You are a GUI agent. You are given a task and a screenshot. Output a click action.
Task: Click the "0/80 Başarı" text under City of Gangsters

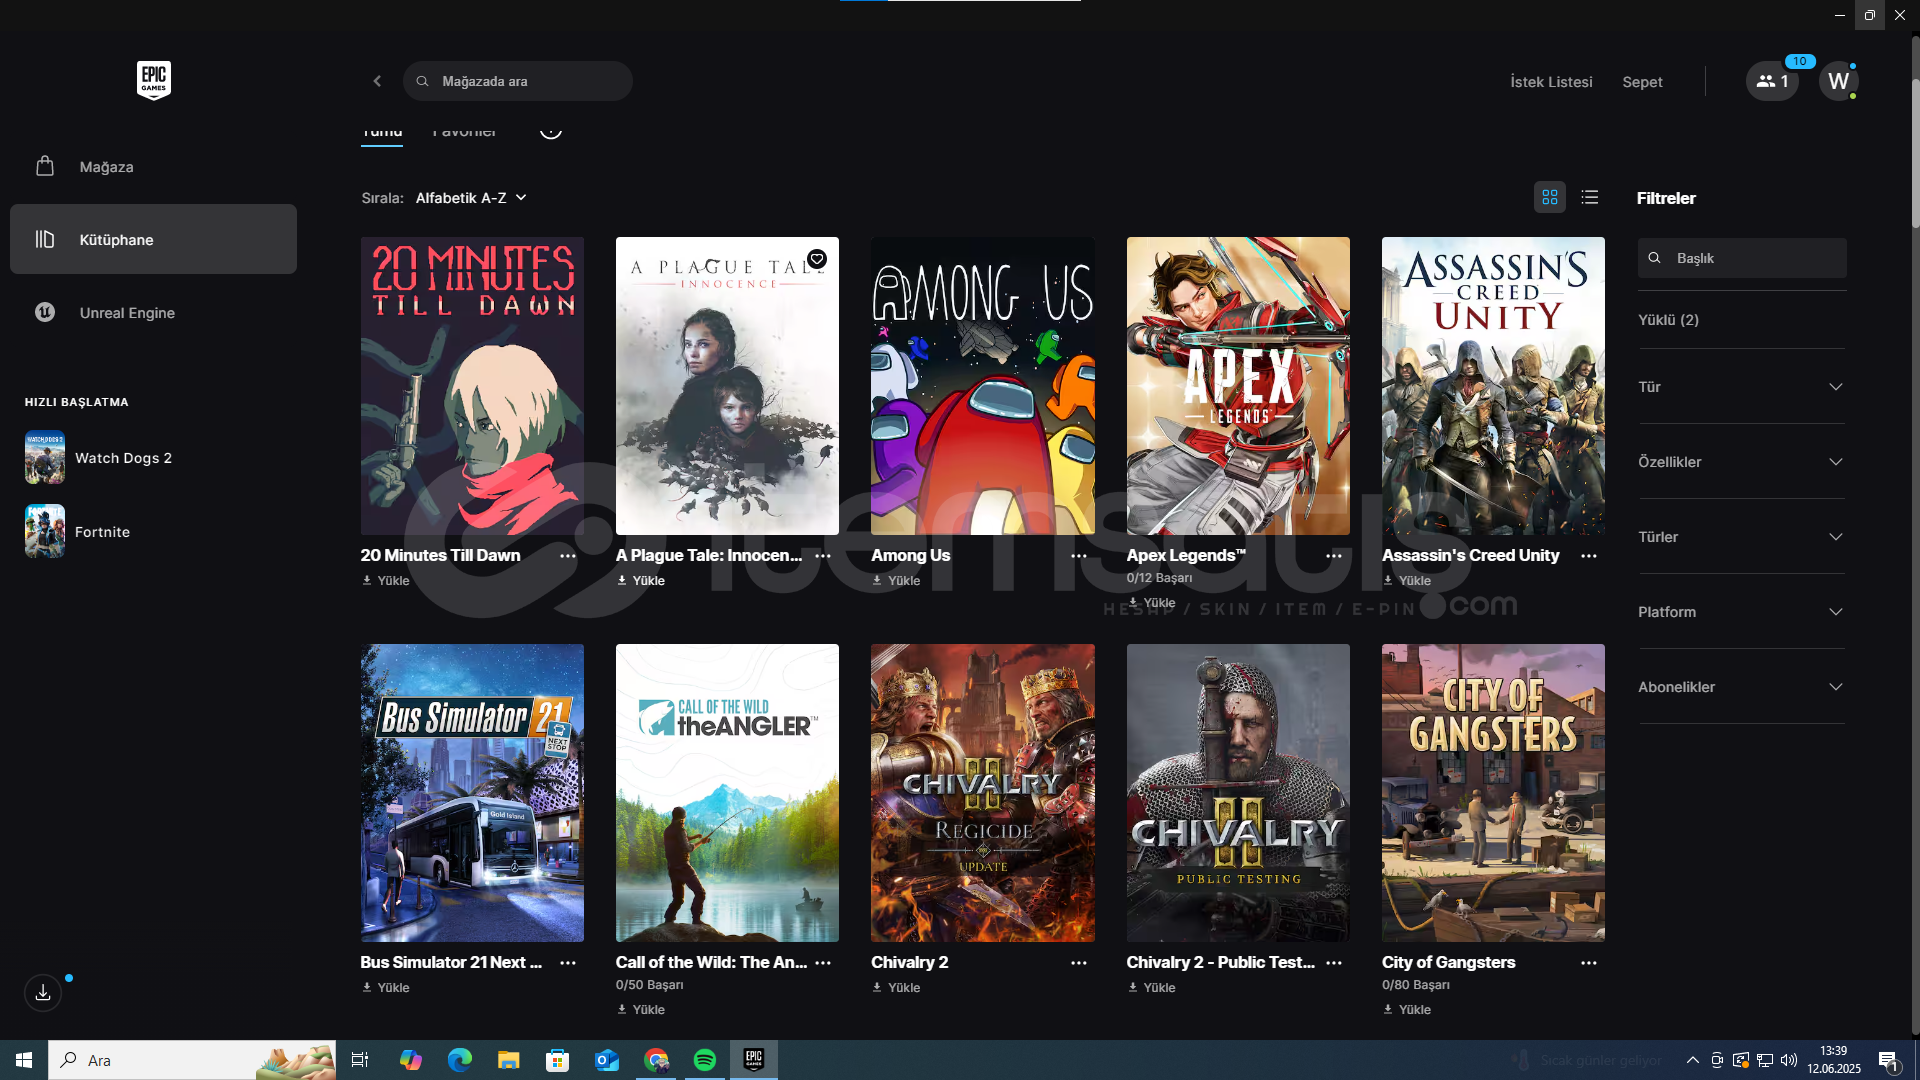(1416, 985)
